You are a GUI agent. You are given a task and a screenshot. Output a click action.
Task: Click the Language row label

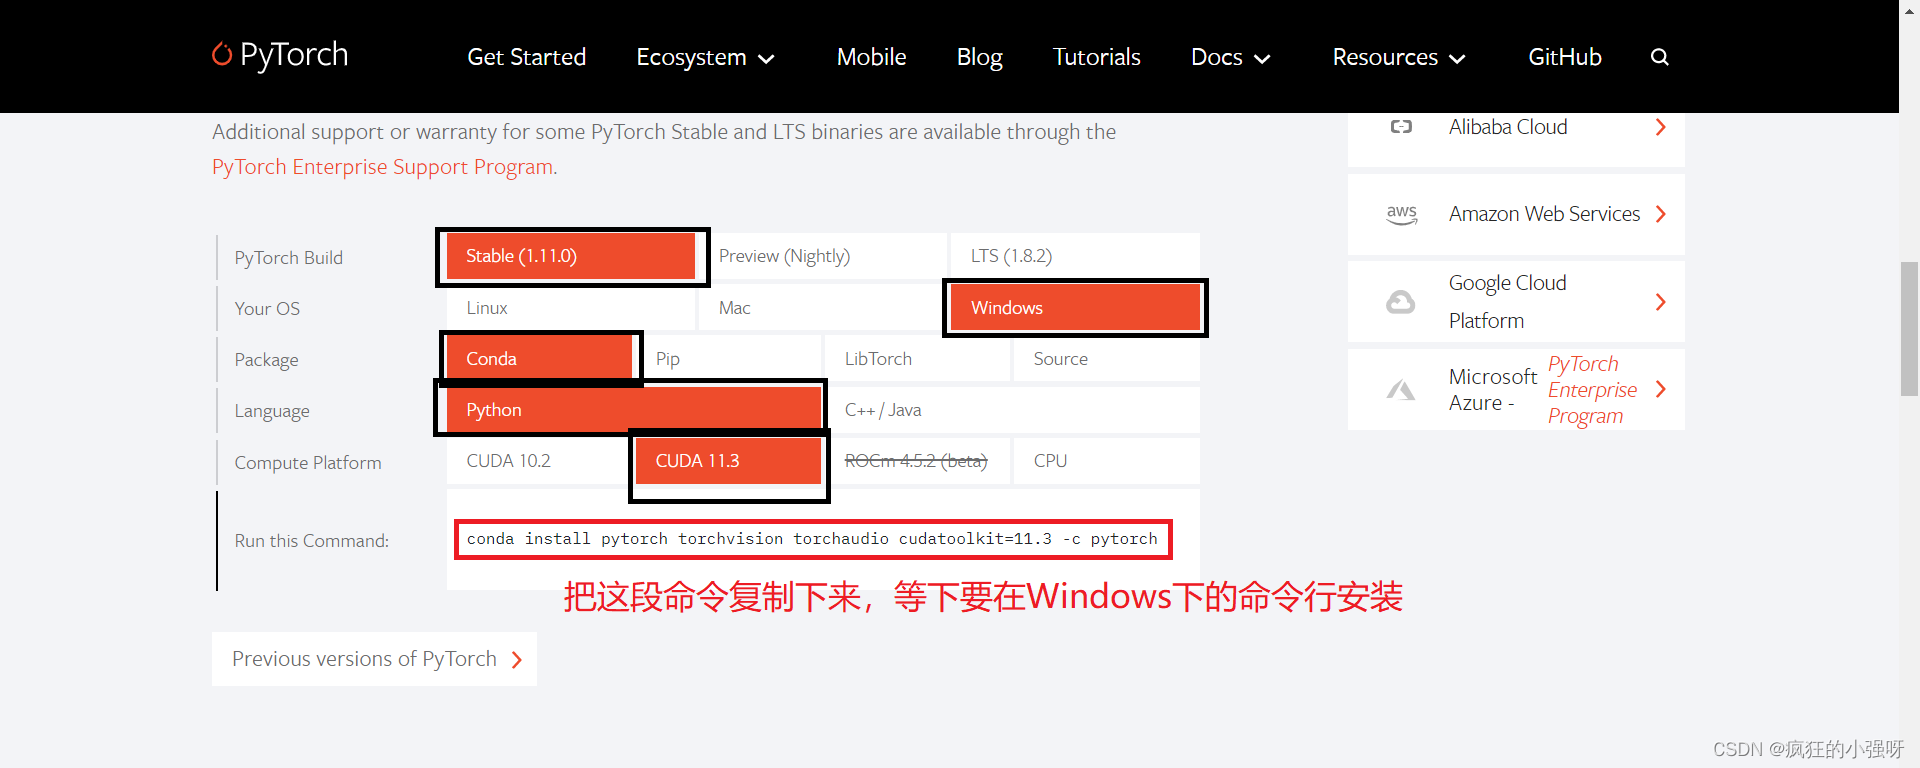[x=272, y=411]
